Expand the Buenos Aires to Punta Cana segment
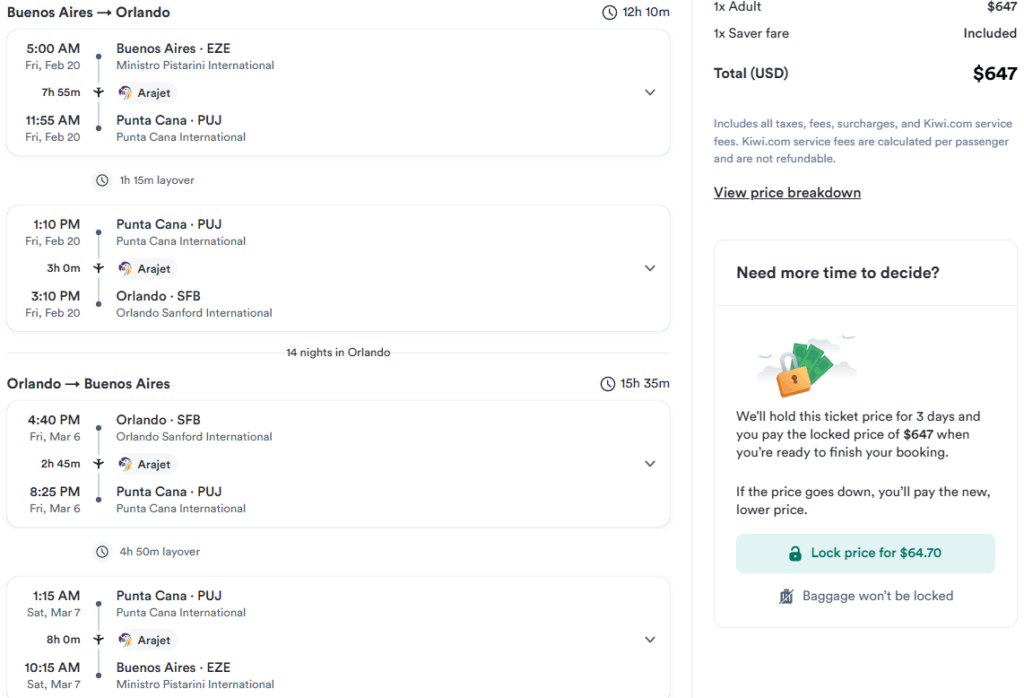The height and width of the screenshot is (698, 1024). click(650, 93)
